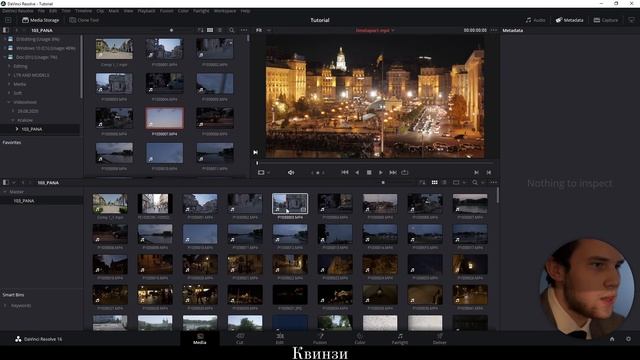
Task: Open the media pool sort menu
Action: (422, 182)
